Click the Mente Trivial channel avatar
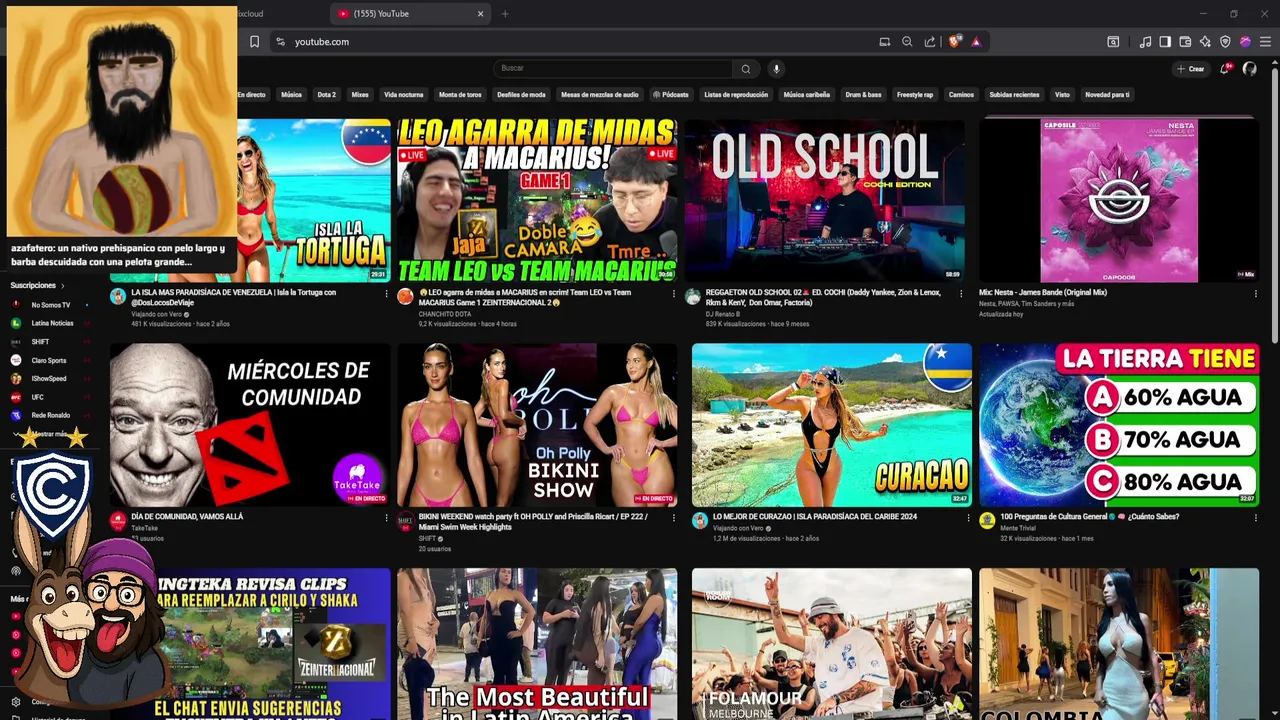This screenshot has width=1280, height=720. point(987,521)
